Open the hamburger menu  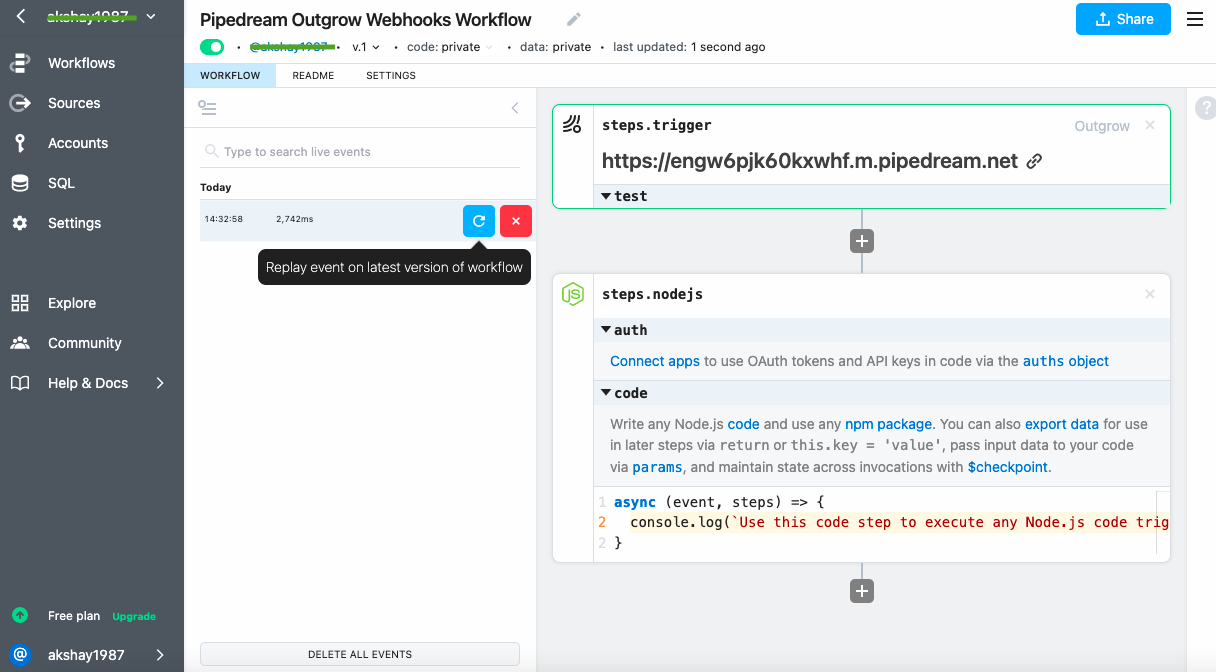[1195, 19]
